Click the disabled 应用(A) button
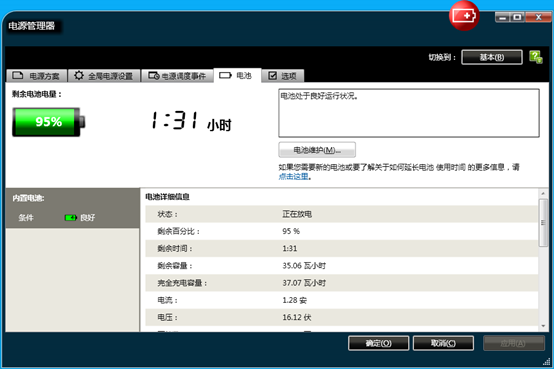554x369 pixels. pos(514,343)
